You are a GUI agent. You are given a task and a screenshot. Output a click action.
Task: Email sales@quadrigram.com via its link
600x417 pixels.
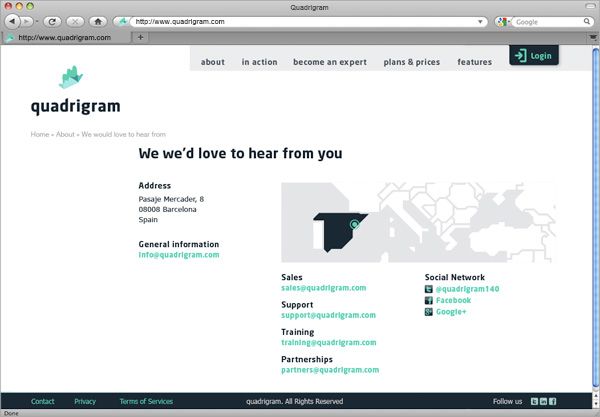pos(324,288)
